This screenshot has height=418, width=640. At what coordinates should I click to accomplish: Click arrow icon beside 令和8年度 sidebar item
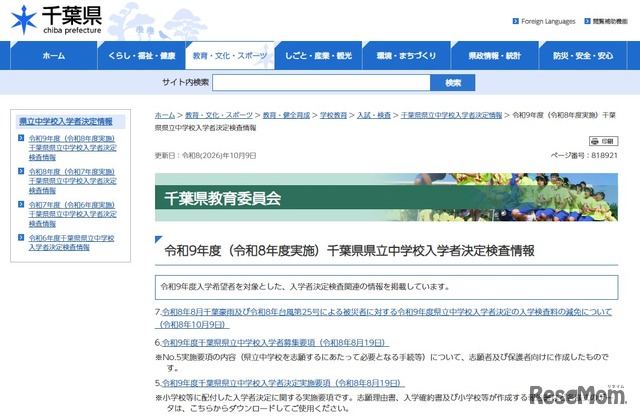click(x=21, y=171)
